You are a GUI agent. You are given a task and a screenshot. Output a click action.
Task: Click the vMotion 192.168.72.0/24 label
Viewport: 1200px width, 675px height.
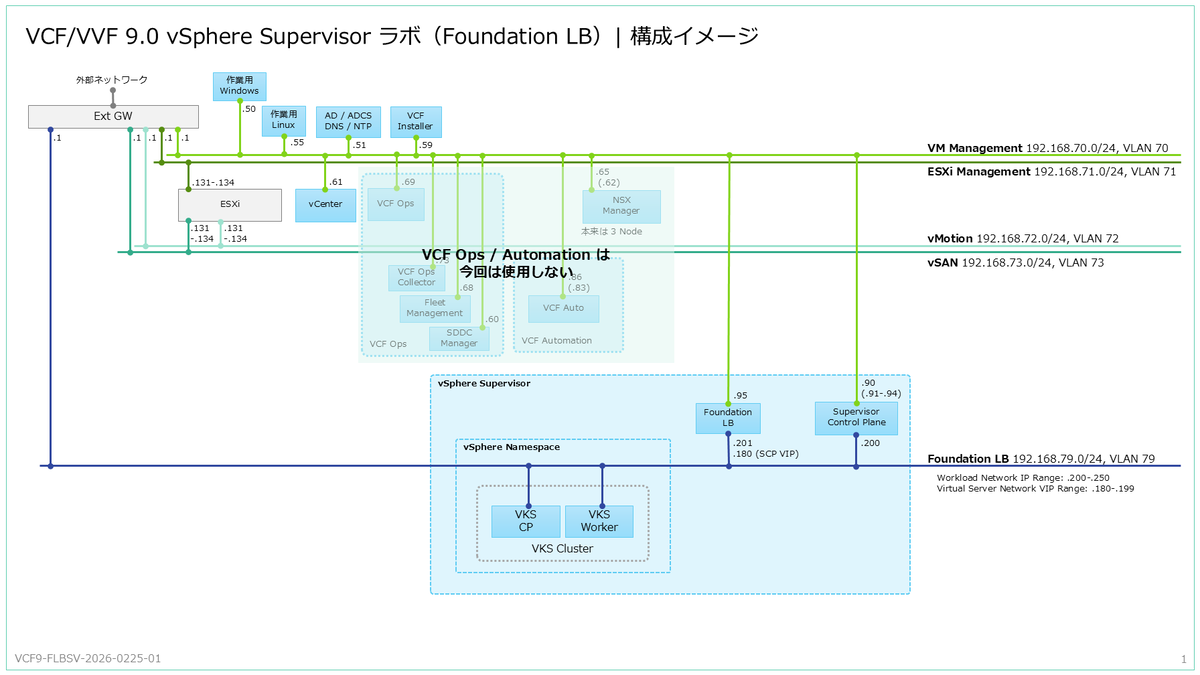pyautogui.click(x=1023, y=239)
